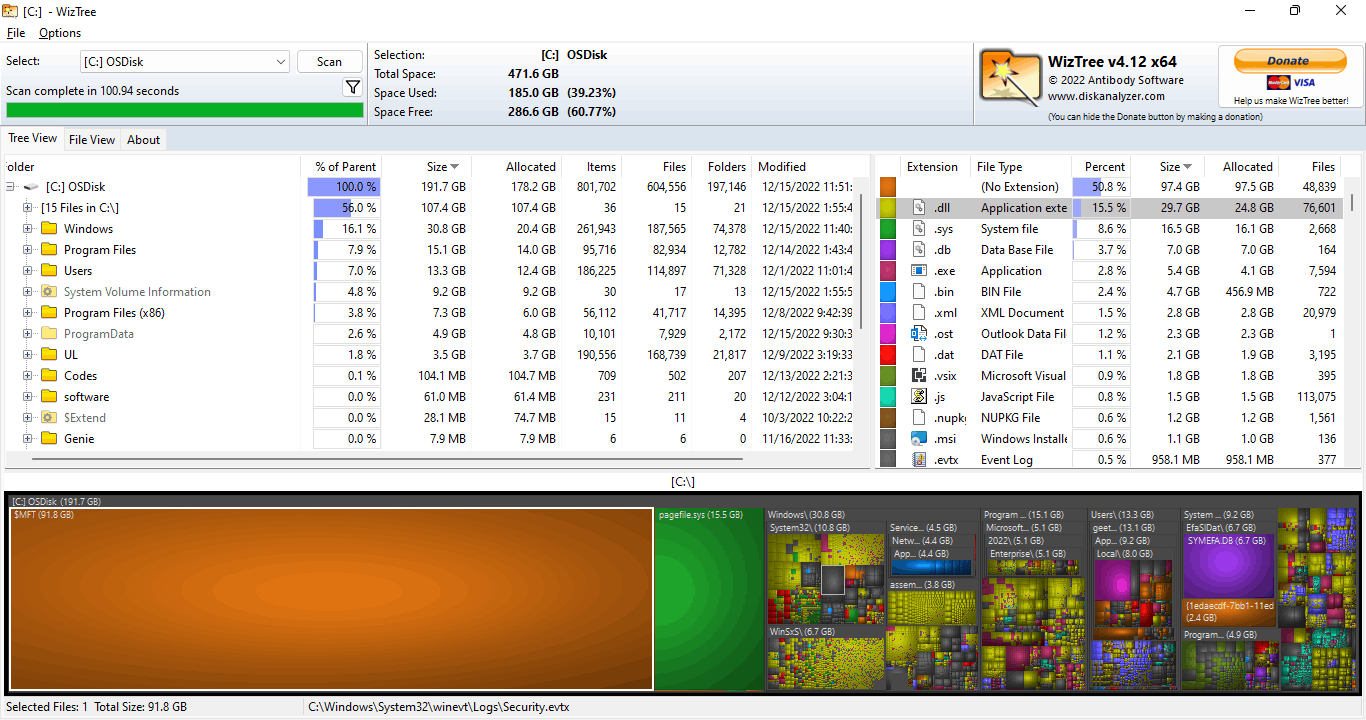Click the UL folder icon
Image resolution: width=1366 pixels, height=720 pixels.
tap(48, 355)
